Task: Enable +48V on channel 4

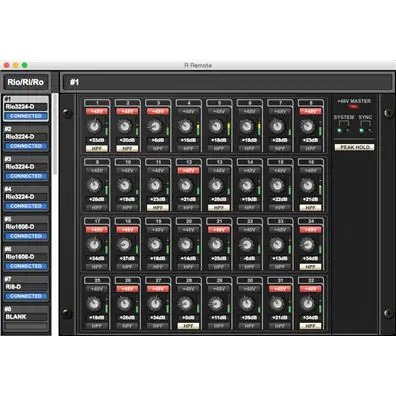Action: pos(188,111)
